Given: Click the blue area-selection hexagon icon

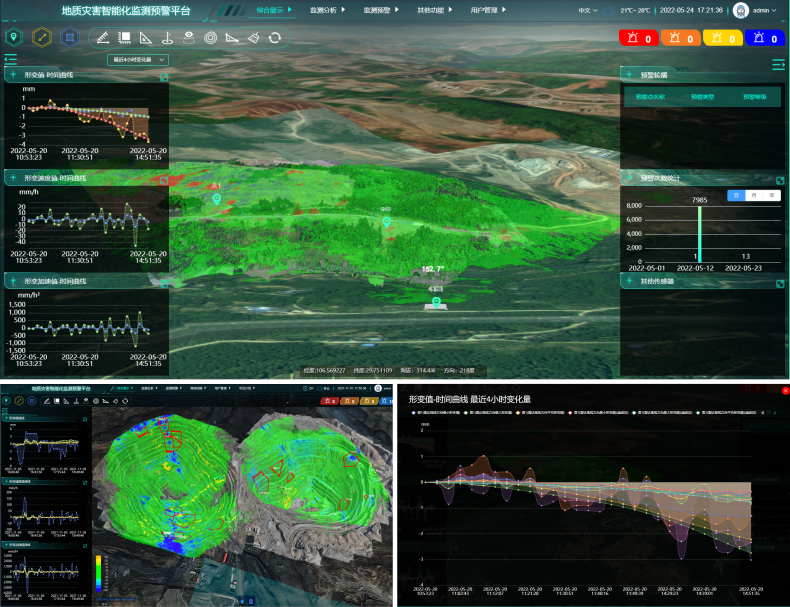Looking at the screenshot, I should (69, 38).
